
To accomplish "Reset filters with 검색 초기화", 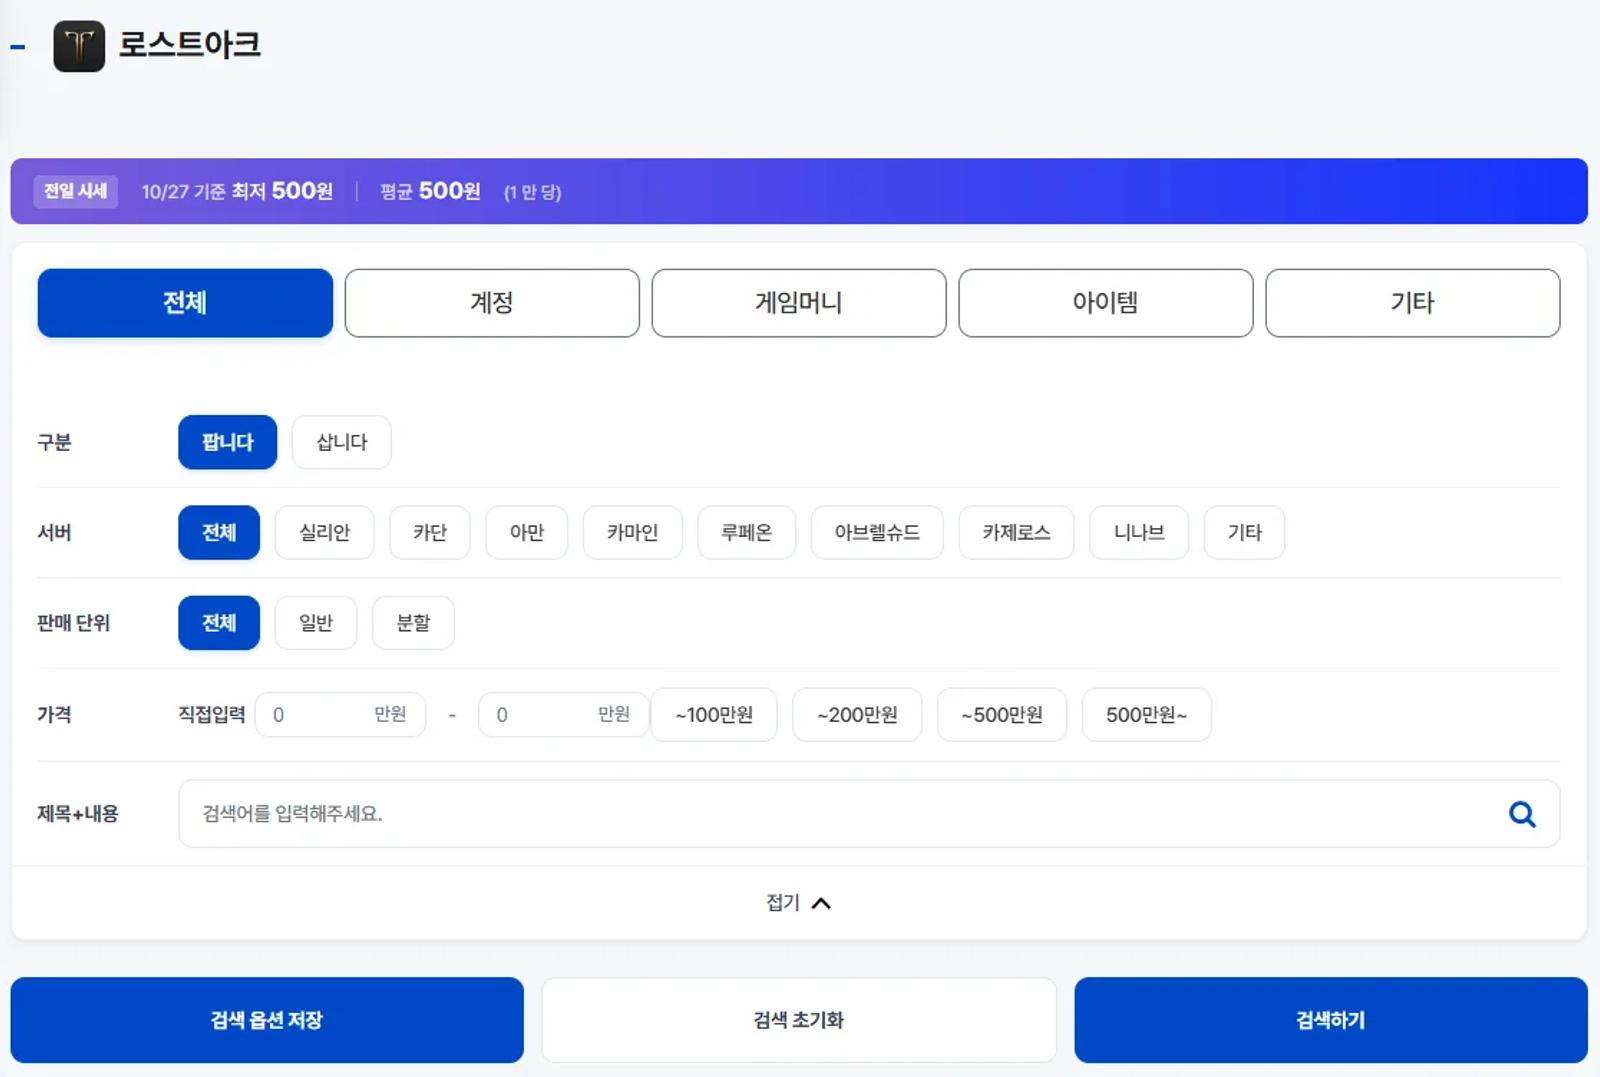I will click(x=799, y=1020).
